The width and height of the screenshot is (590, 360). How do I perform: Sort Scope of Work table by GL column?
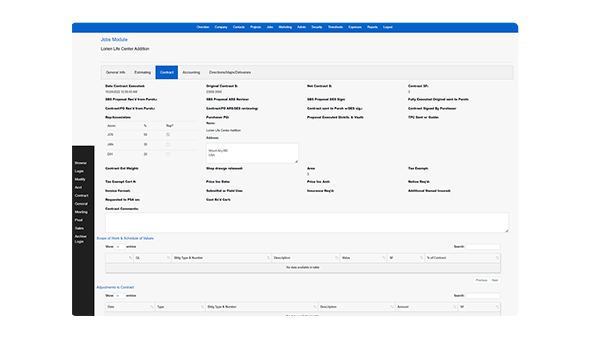[x=152, y=258]
